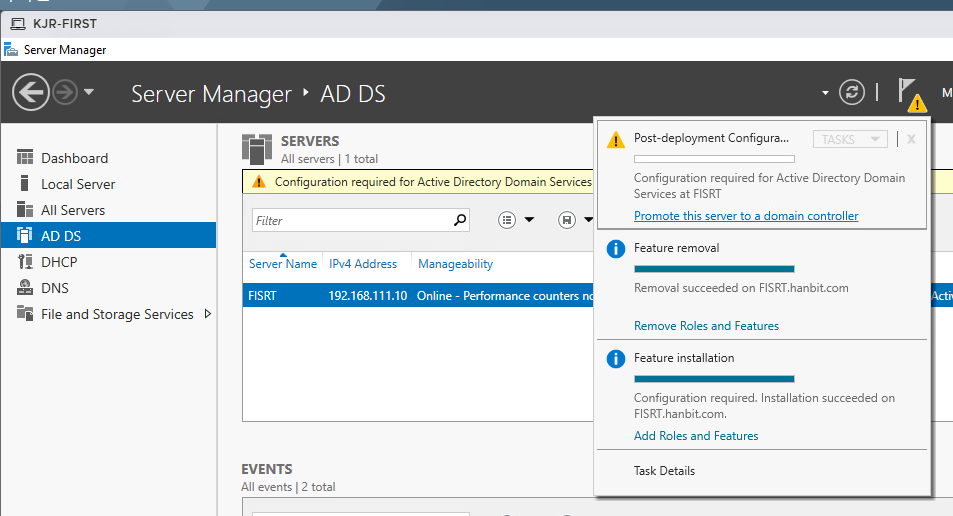Open dropdown next to save query icon
Image resolution: width=953 pixels, height=516 pixels.
coord(588,220)
